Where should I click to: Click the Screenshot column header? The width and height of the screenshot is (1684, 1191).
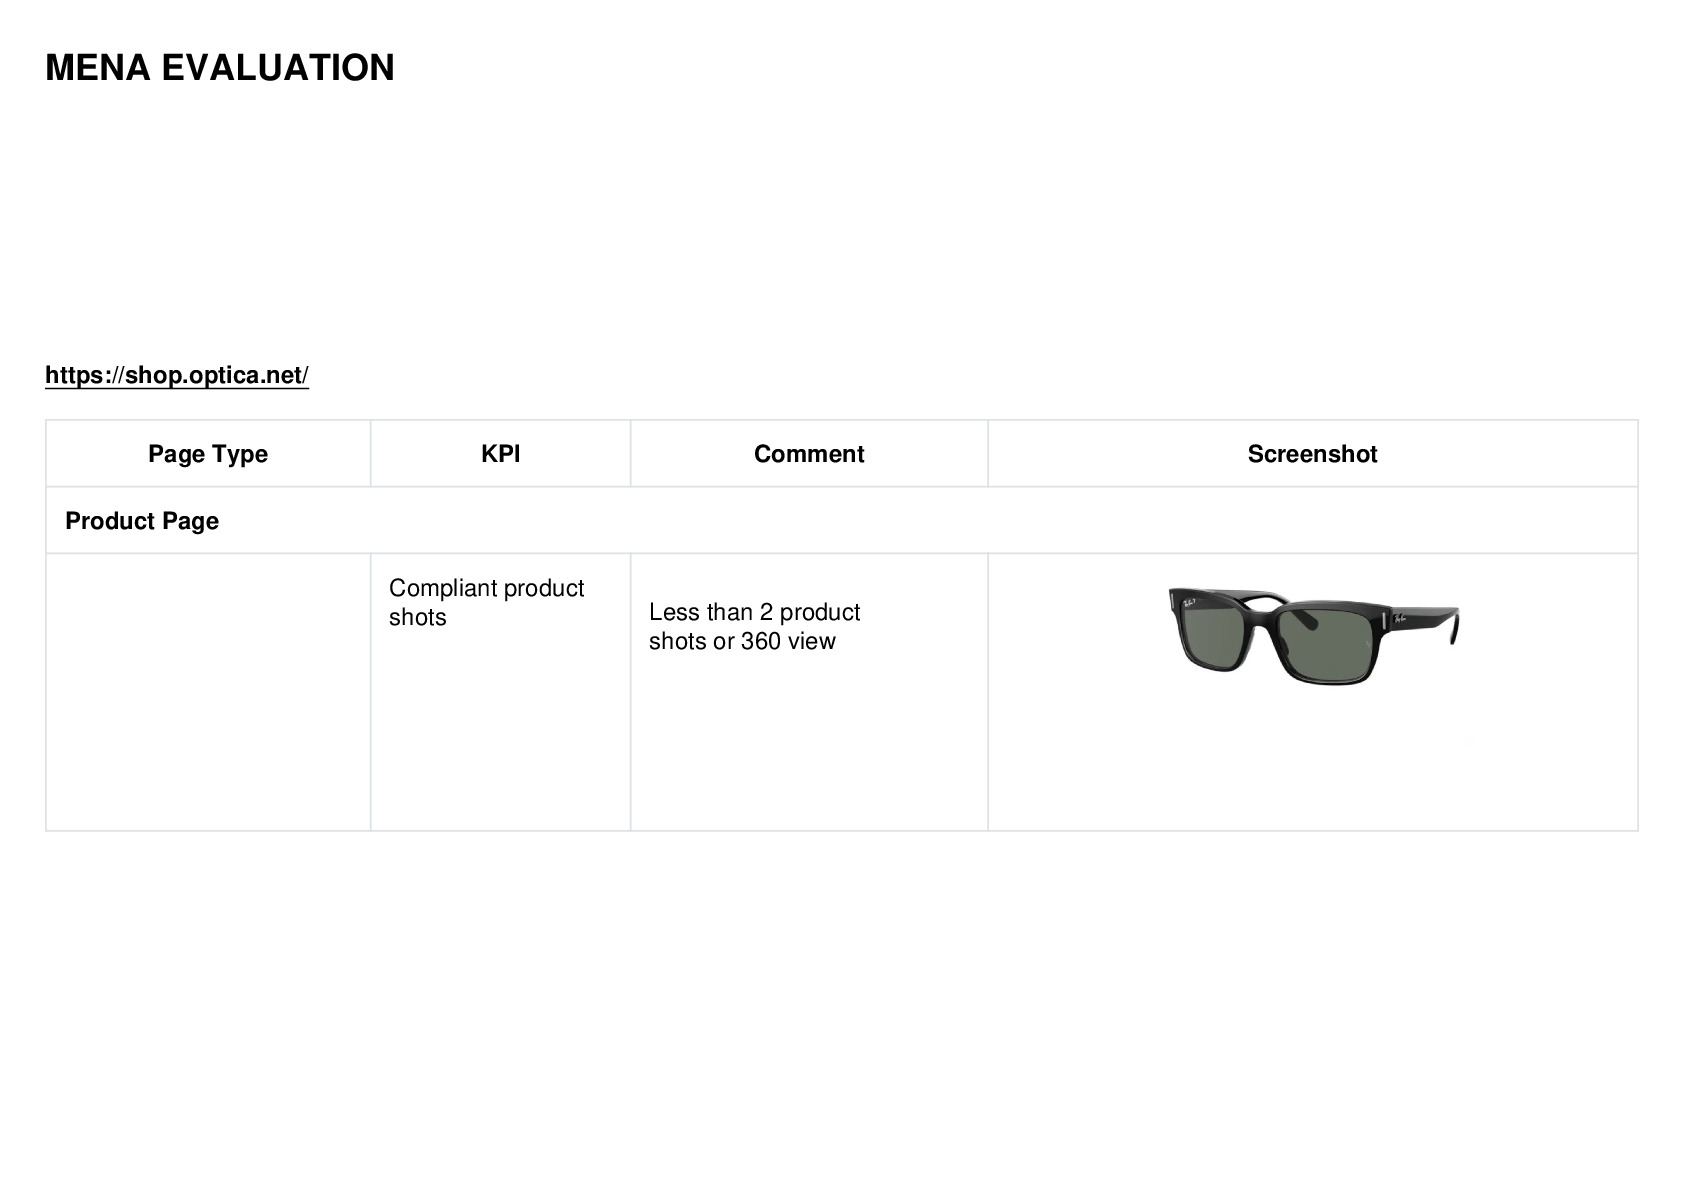point(1312,454)
